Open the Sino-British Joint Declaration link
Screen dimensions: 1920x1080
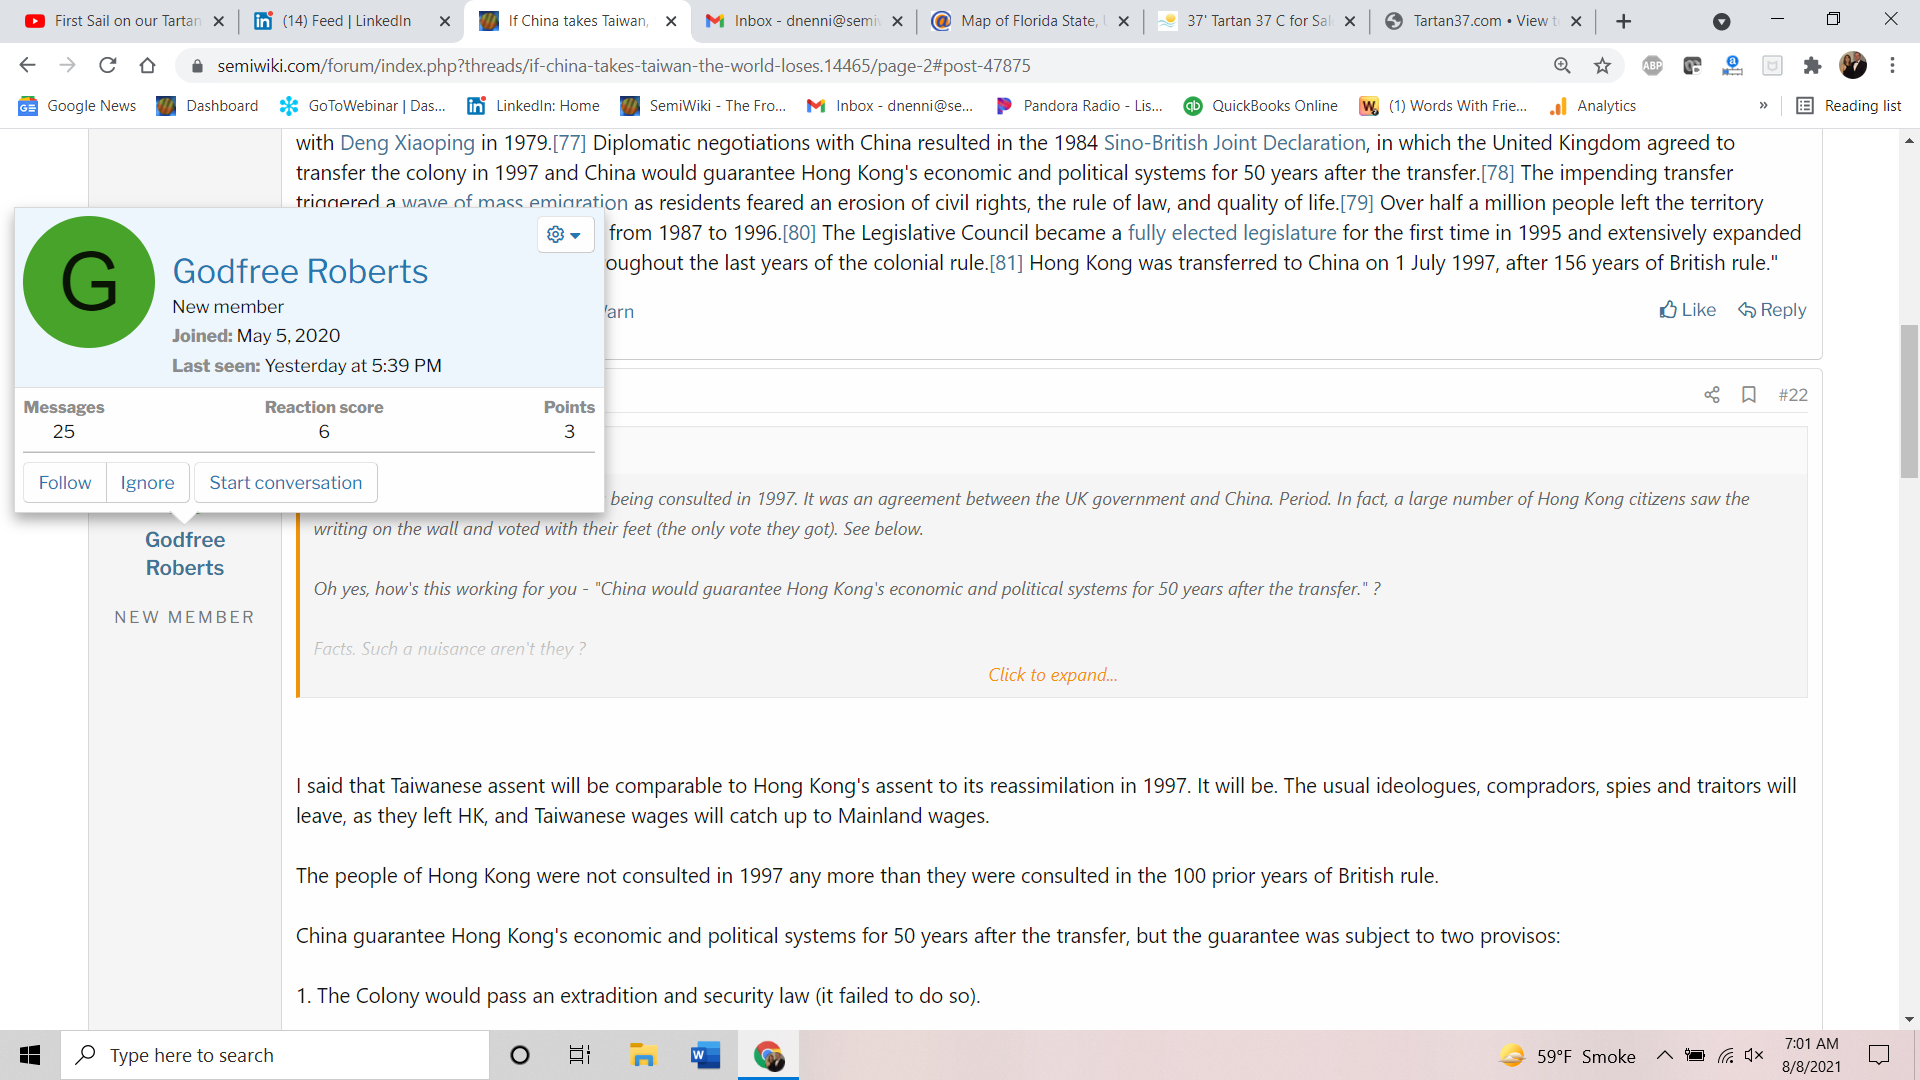click(1234, 143)
